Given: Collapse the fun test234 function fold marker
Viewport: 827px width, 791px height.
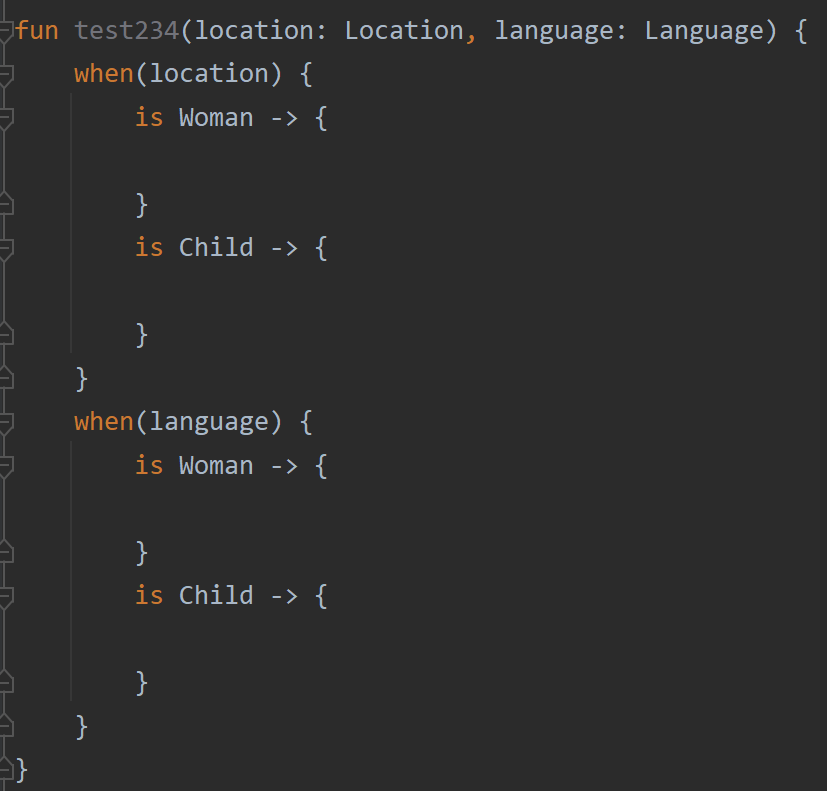Looking at the screenshot, I should pyautogui.click(x=5, y=31).
